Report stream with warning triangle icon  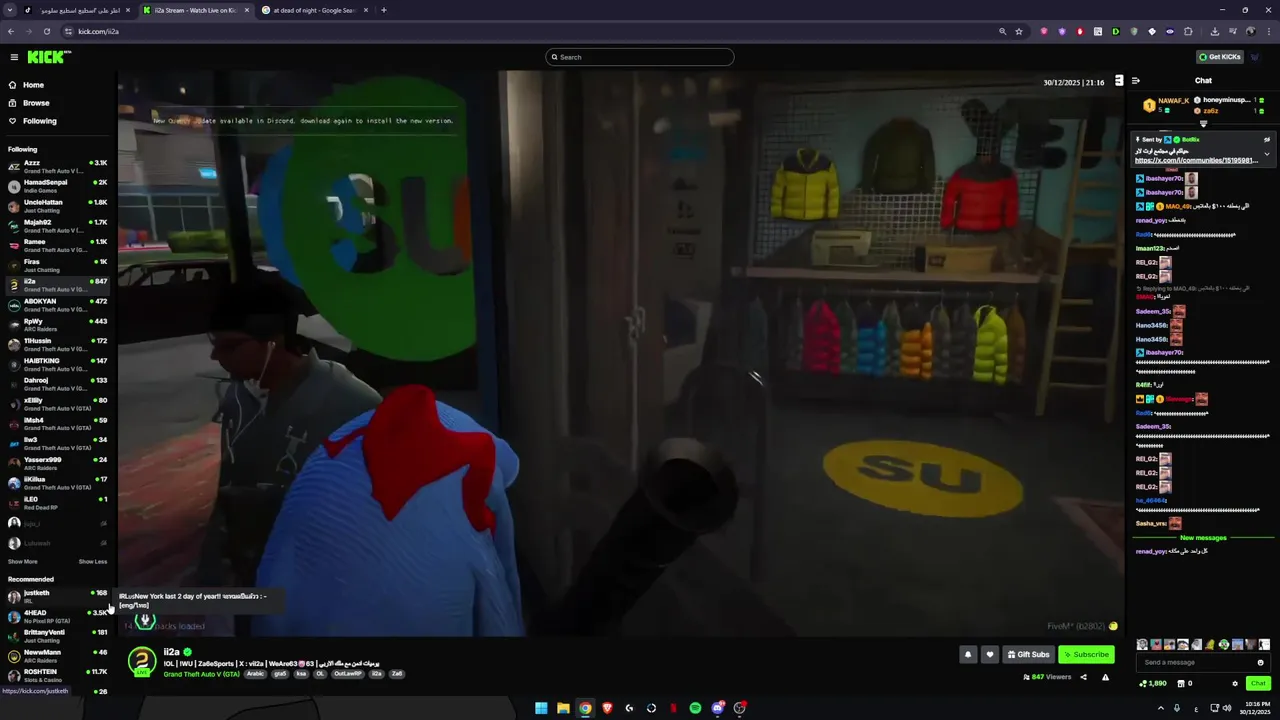pyautogui.click(x=1105, y=677)
